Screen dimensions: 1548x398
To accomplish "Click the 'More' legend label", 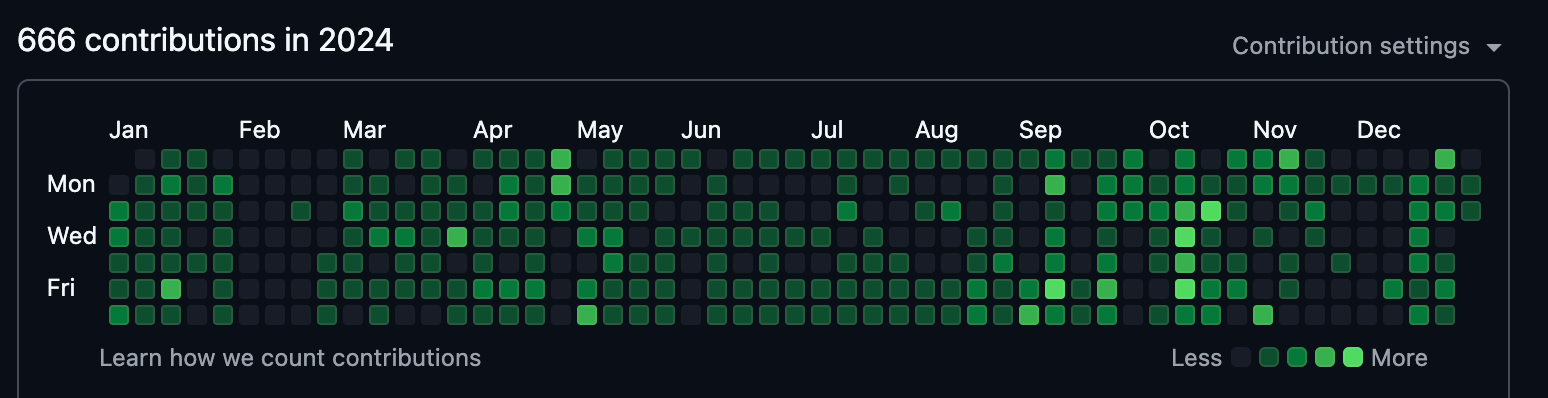I will pos(1399,358).
